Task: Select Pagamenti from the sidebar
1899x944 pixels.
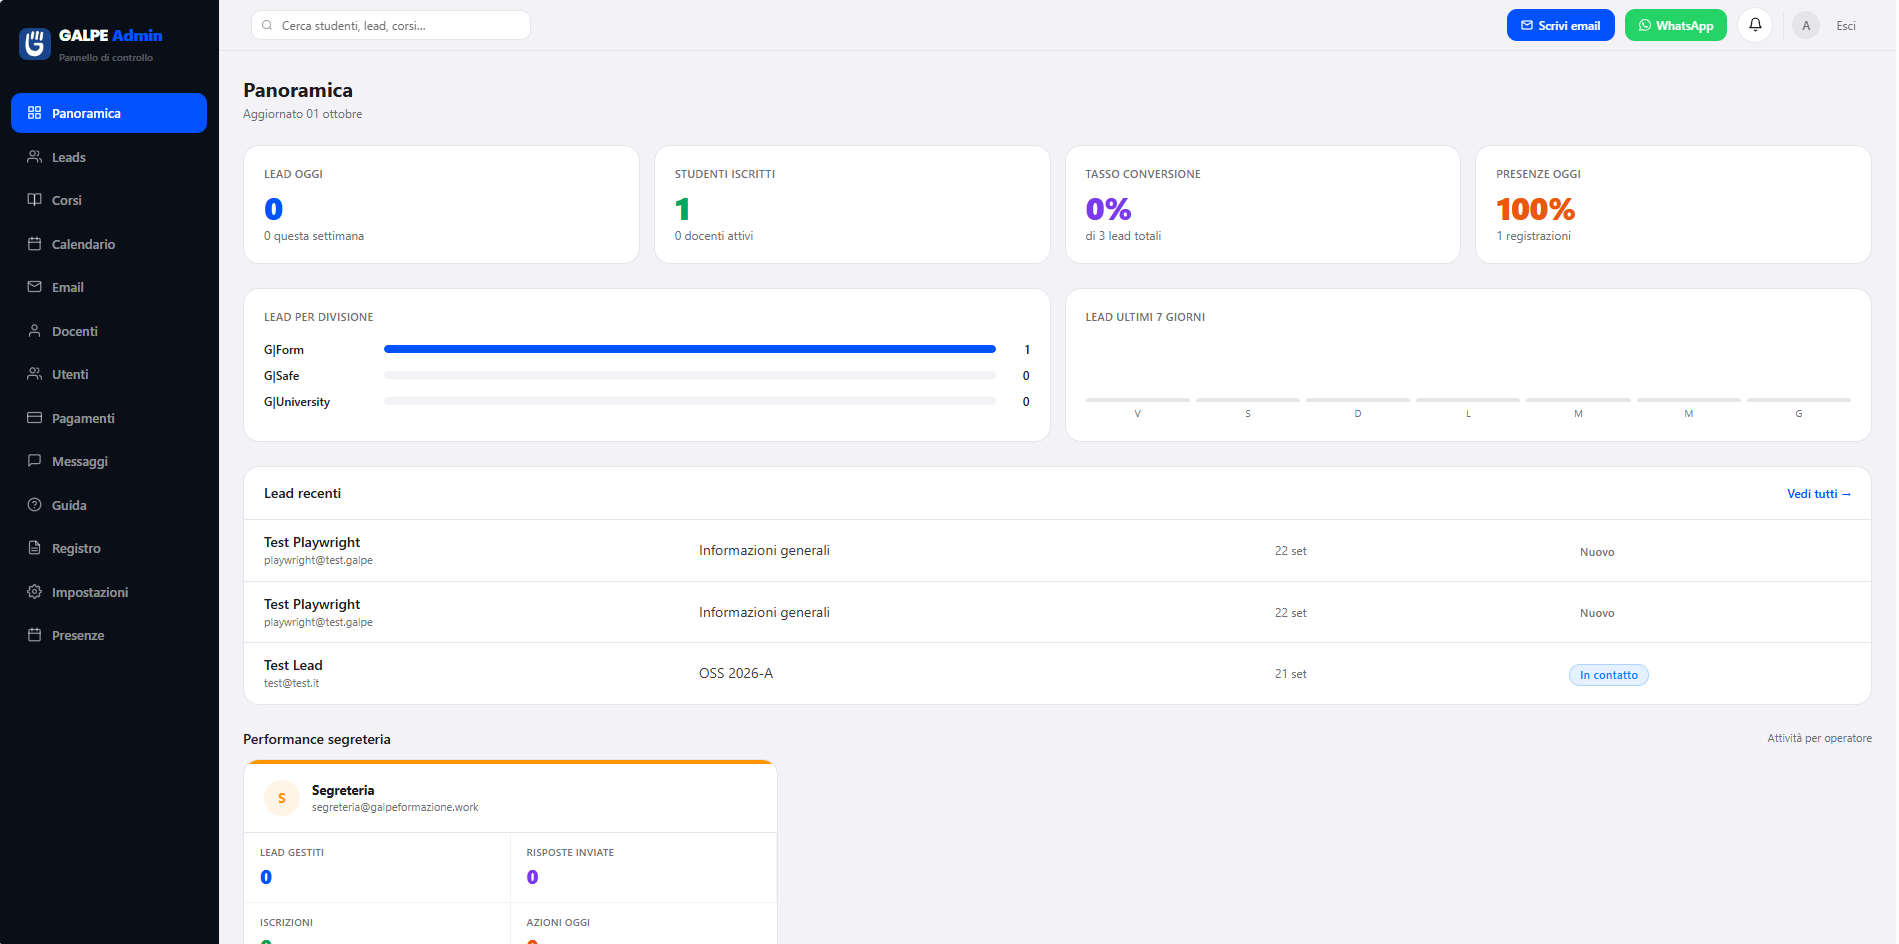Action: point(109,418)
